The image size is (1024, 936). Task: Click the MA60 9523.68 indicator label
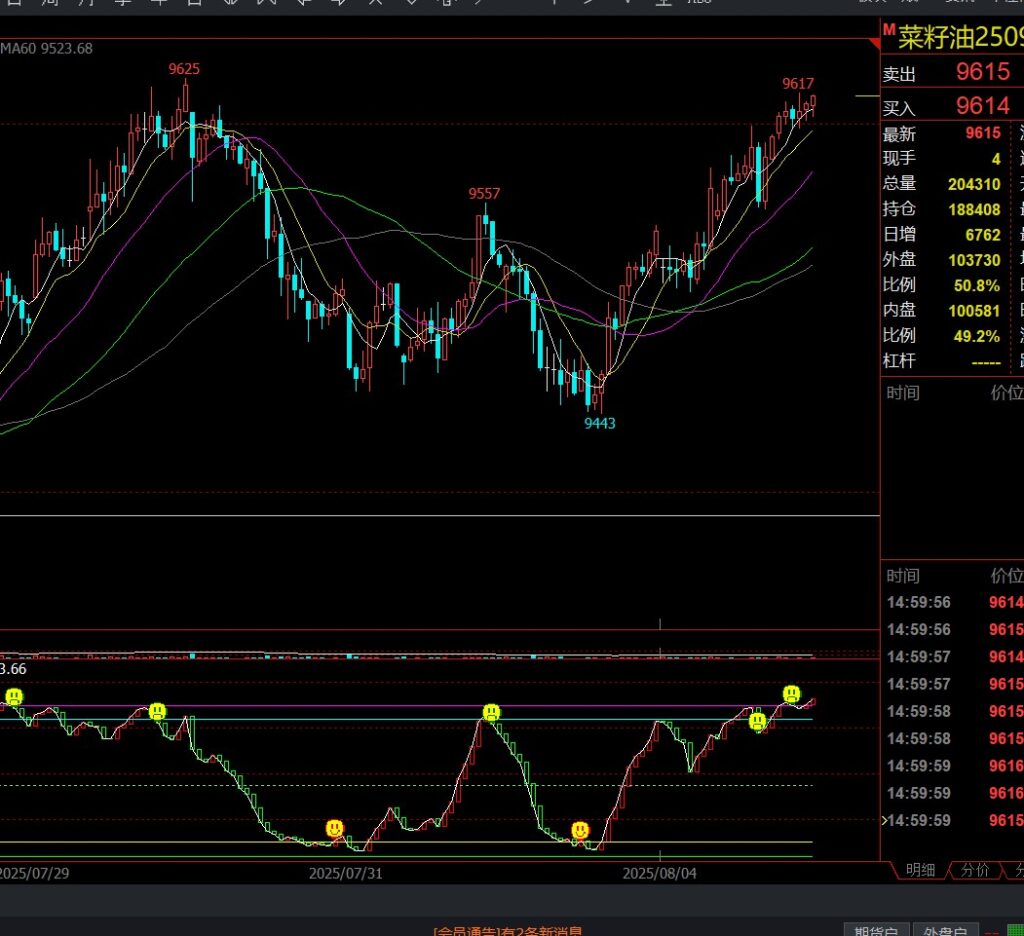click(46, 48)
